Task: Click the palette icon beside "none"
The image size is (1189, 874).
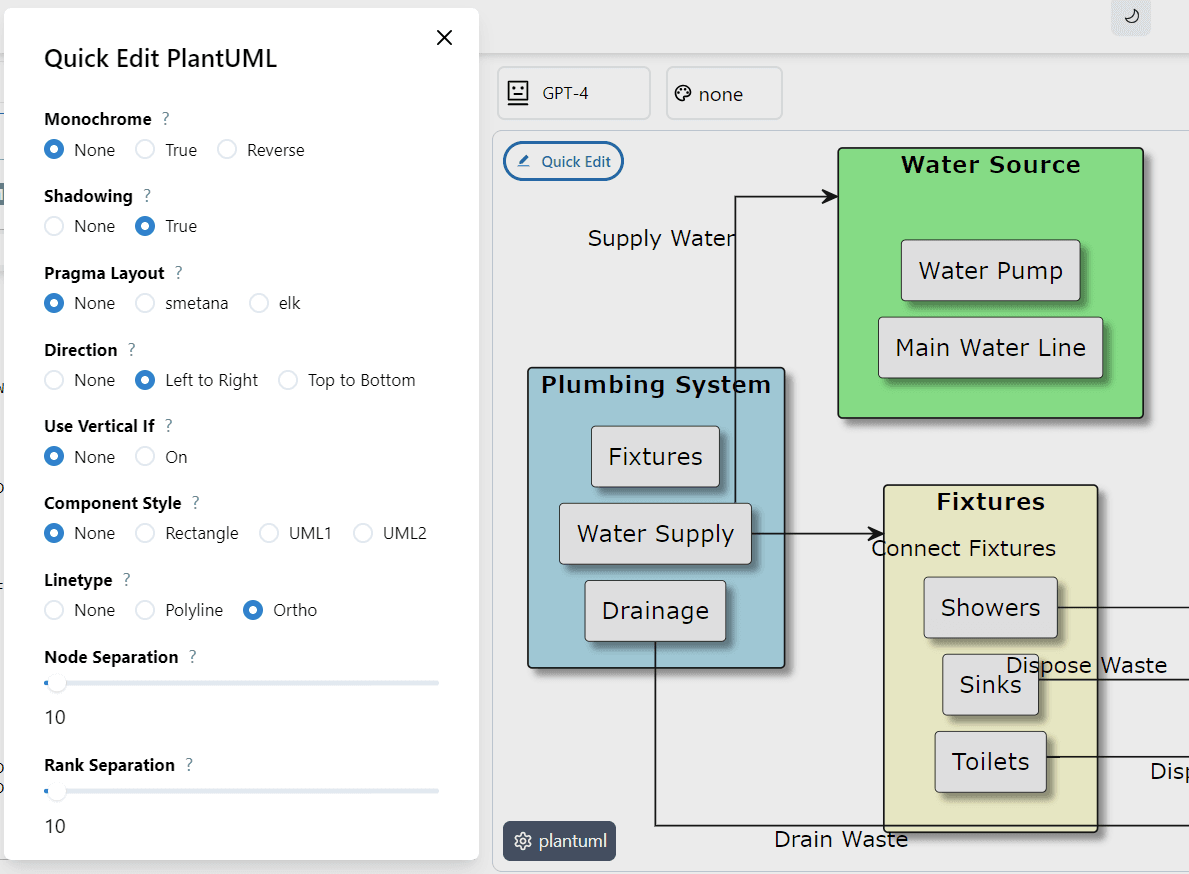Action: click(x=683, y=93)
